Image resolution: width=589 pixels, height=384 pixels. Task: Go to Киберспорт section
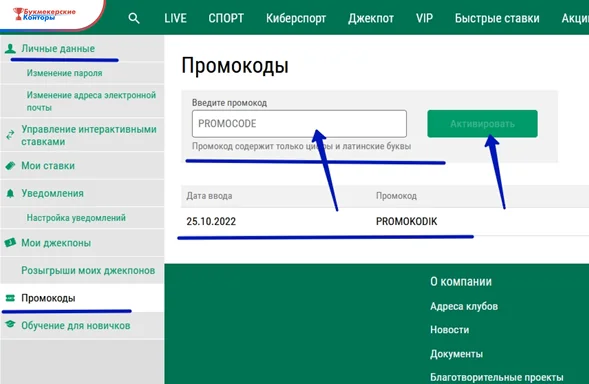point(296,18)
